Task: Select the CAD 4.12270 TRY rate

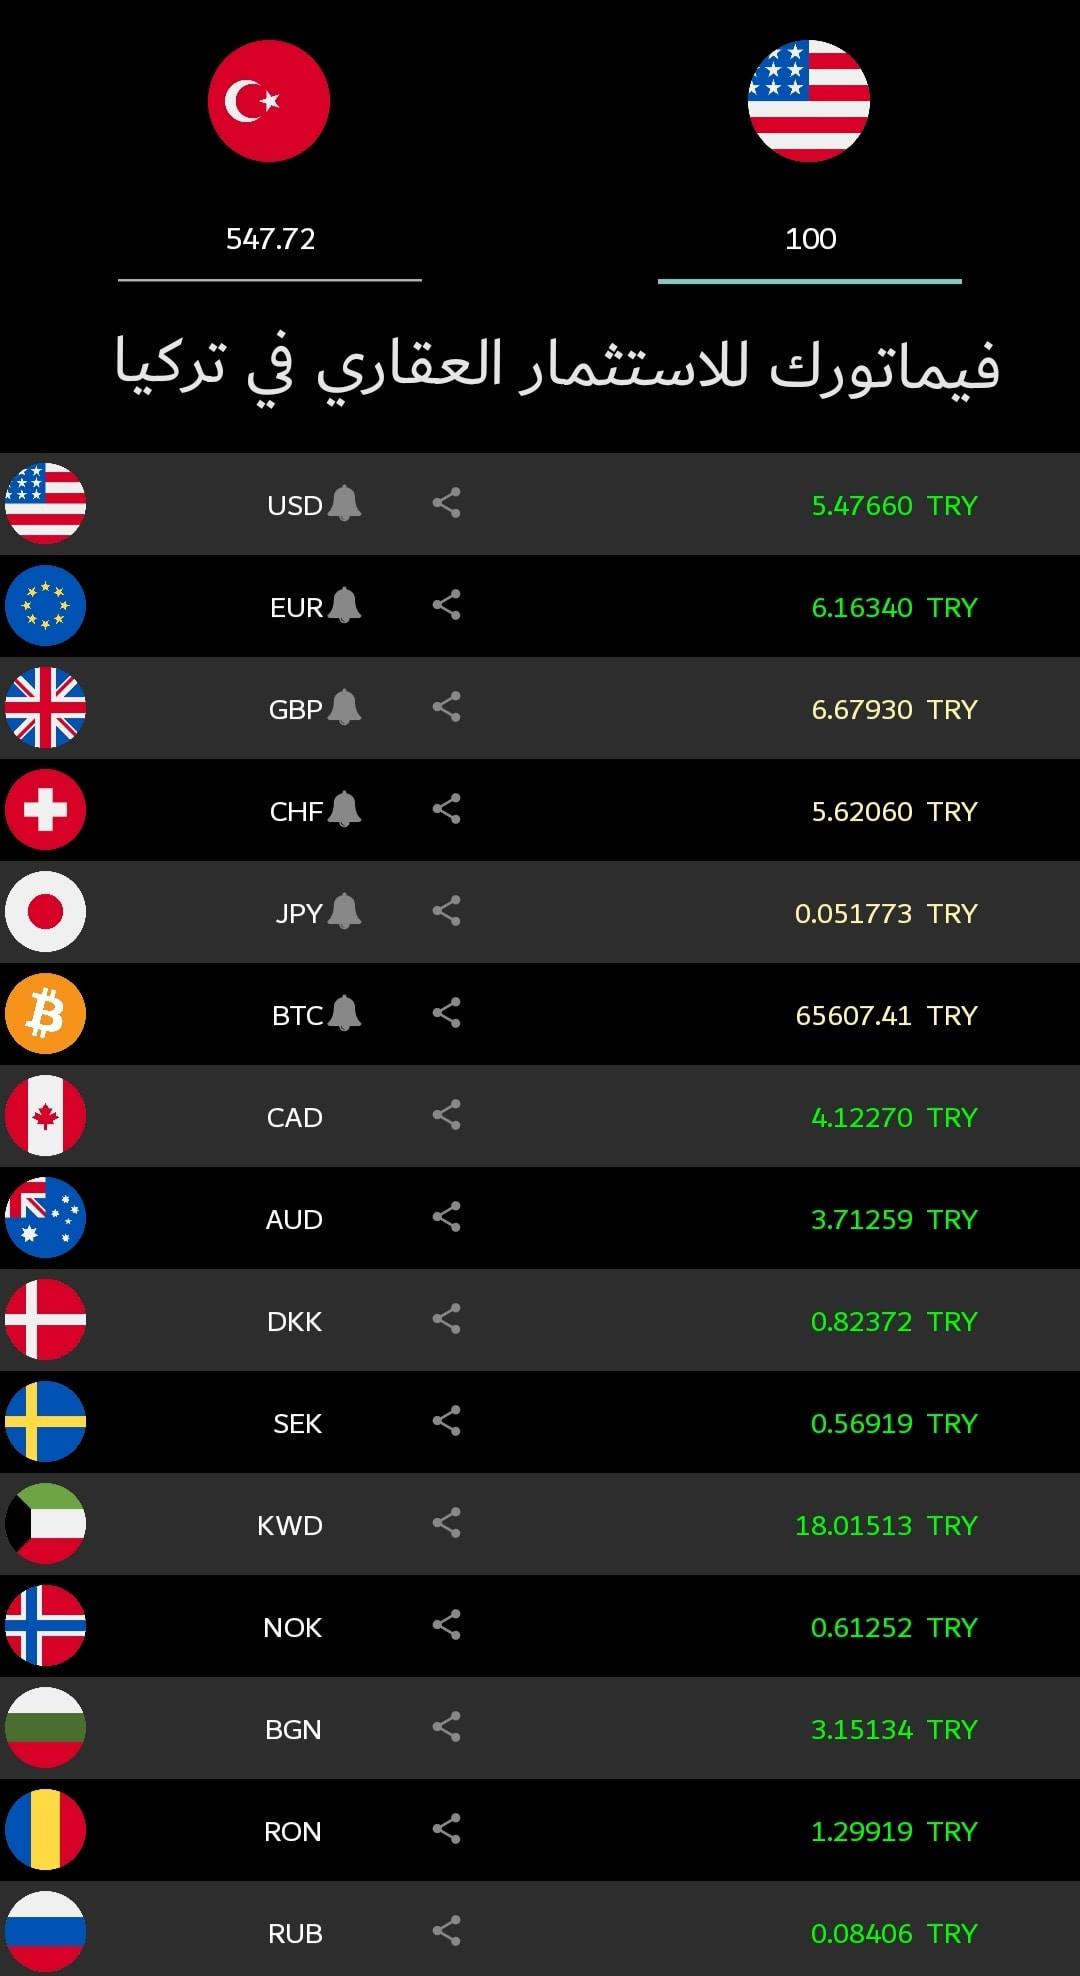Action: tap(894, 1117)
